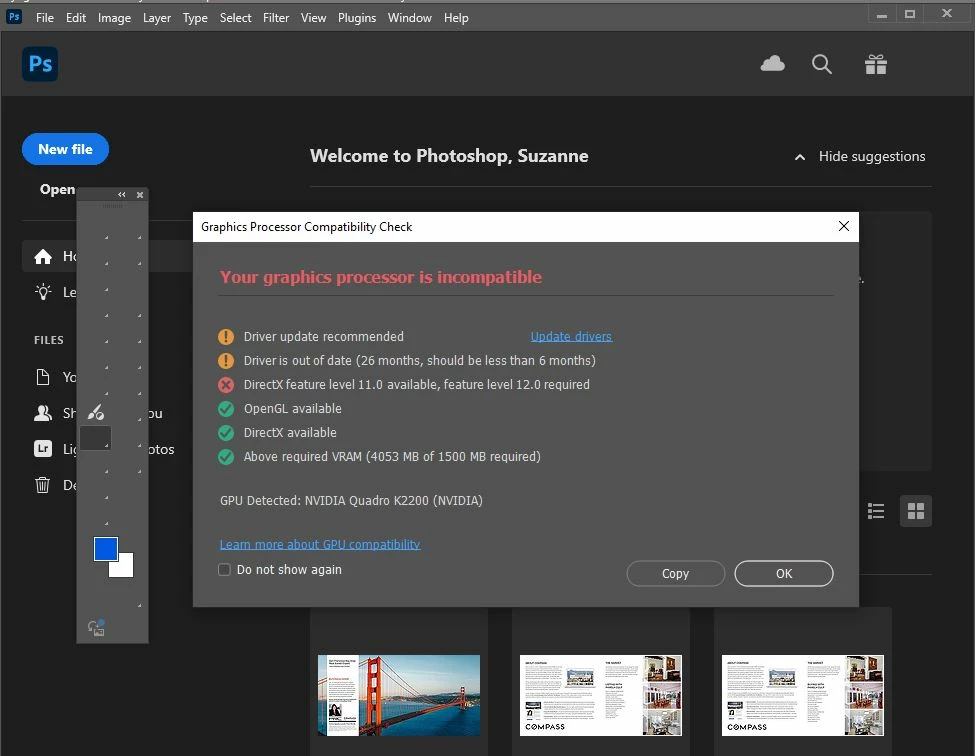This screenshot has width=975, height=756.
Task: Open Learn more about GPU compatibility link
Action: pyautogui.click(x=320, y=544)
